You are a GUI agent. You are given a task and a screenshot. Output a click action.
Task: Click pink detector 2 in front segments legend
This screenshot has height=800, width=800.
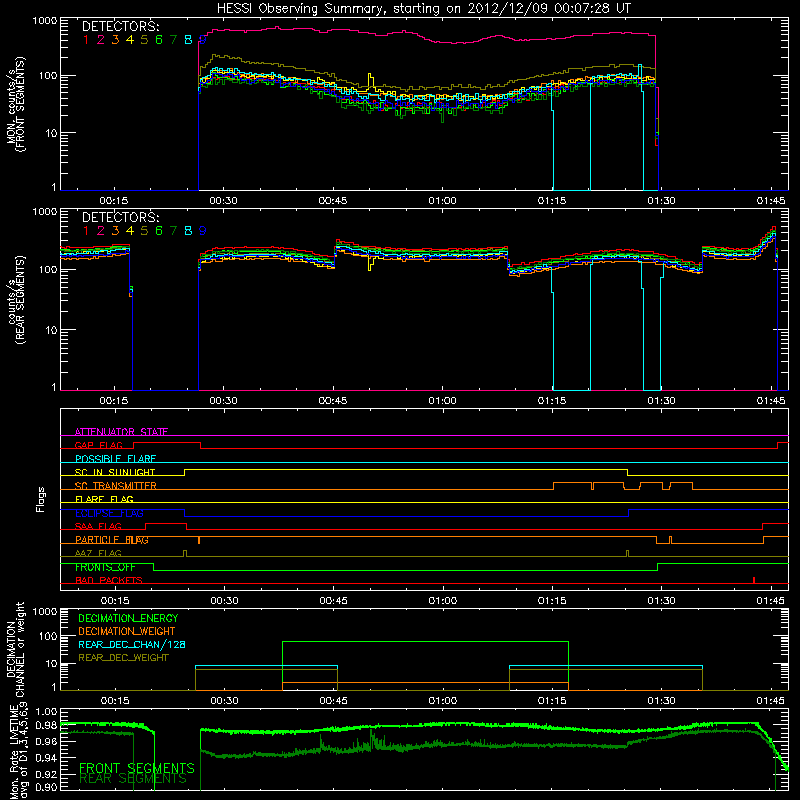101,40
